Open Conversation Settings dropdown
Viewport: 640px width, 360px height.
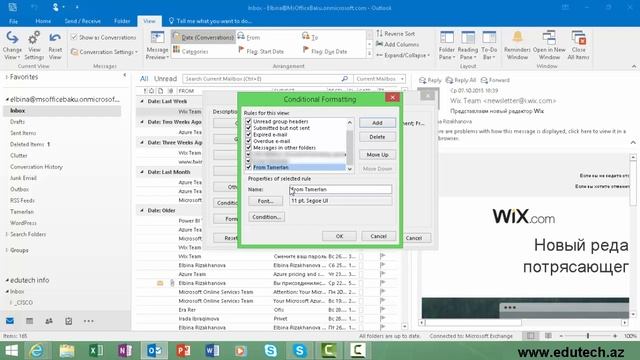point(104,52)
